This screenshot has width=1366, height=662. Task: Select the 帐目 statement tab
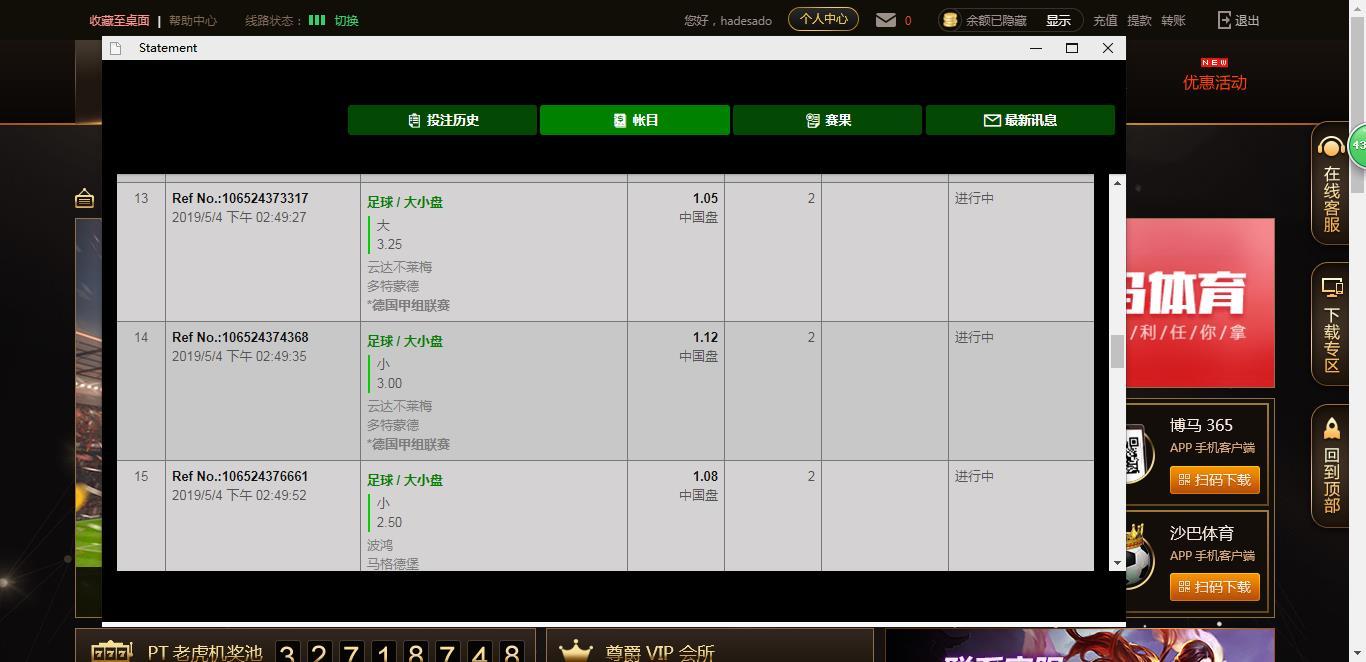point(635,120)
